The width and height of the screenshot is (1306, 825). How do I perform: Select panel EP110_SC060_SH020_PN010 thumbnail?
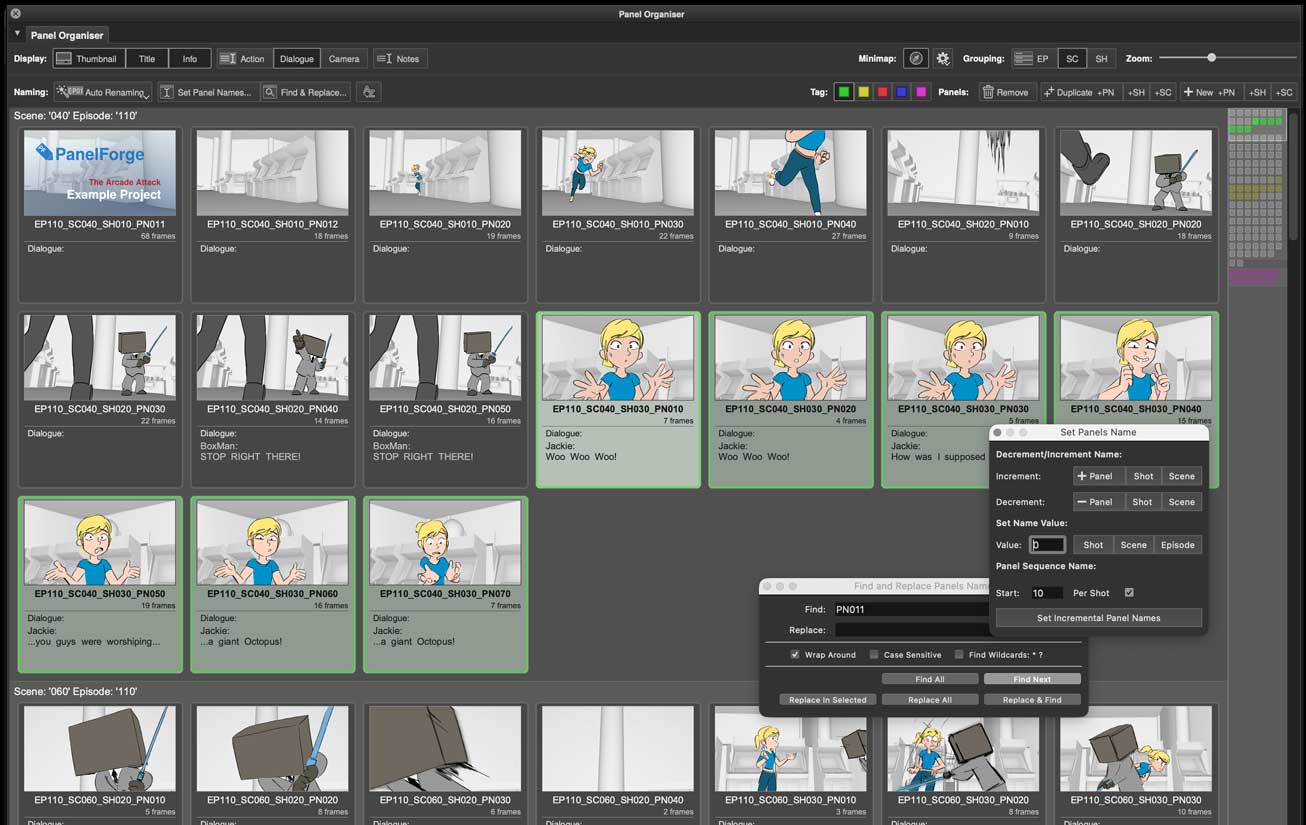pos(100,749)
